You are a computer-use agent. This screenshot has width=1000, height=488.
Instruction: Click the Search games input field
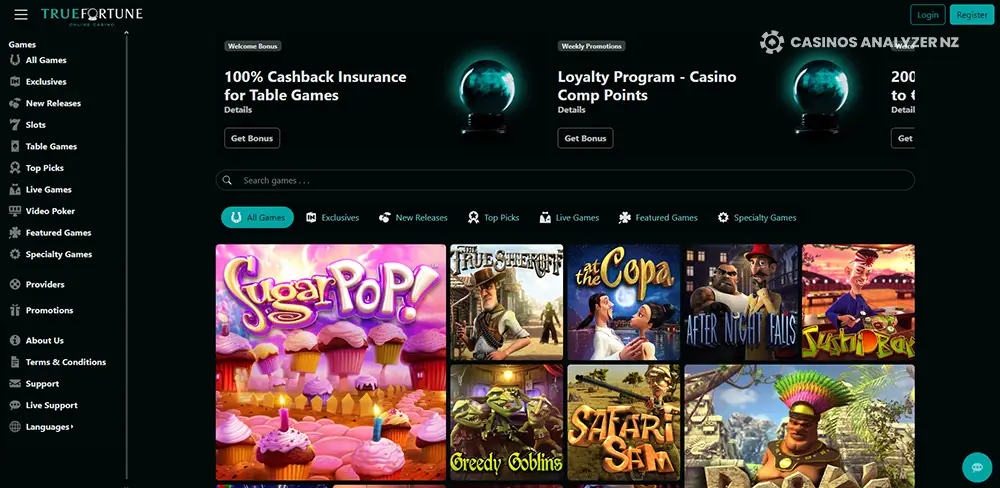pyautogui.click(x=565, y=181)
